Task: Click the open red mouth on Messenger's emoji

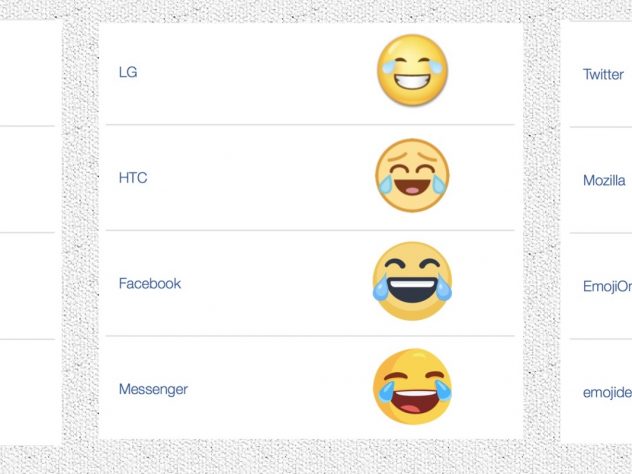Action: click(412, 402)
